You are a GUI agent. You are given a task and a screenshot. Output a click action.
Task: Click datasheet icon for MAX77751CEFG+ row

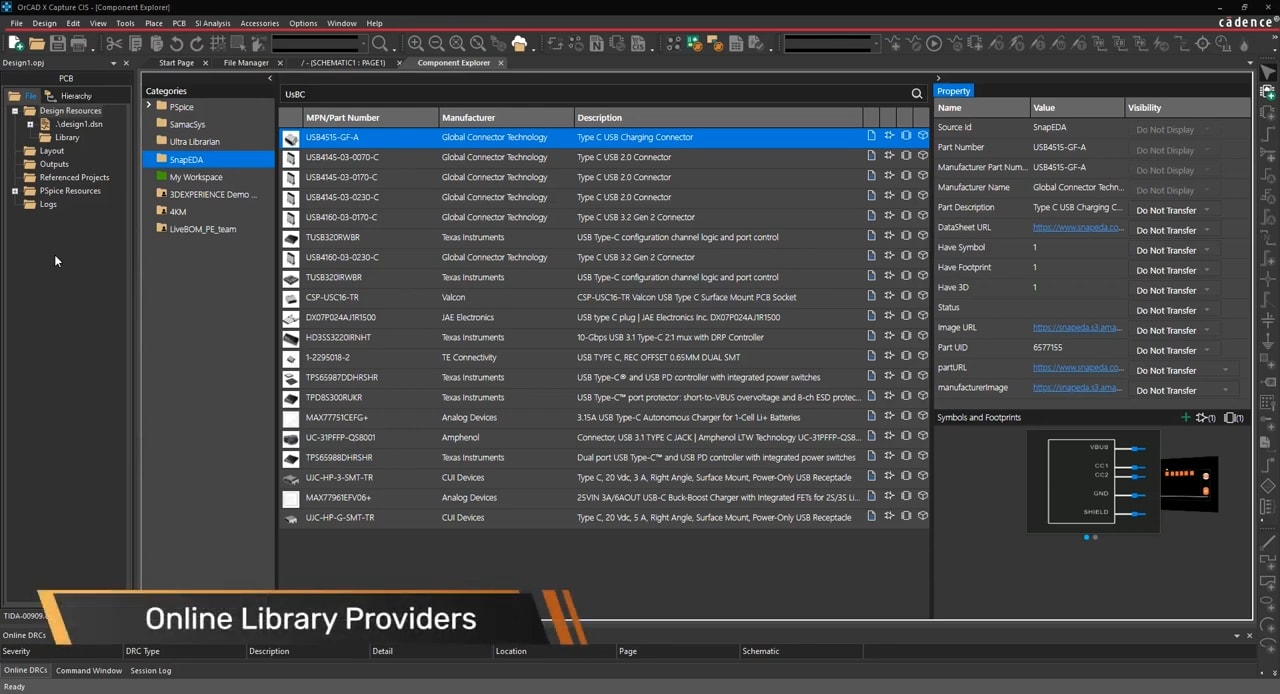click(x=871, y=417)
